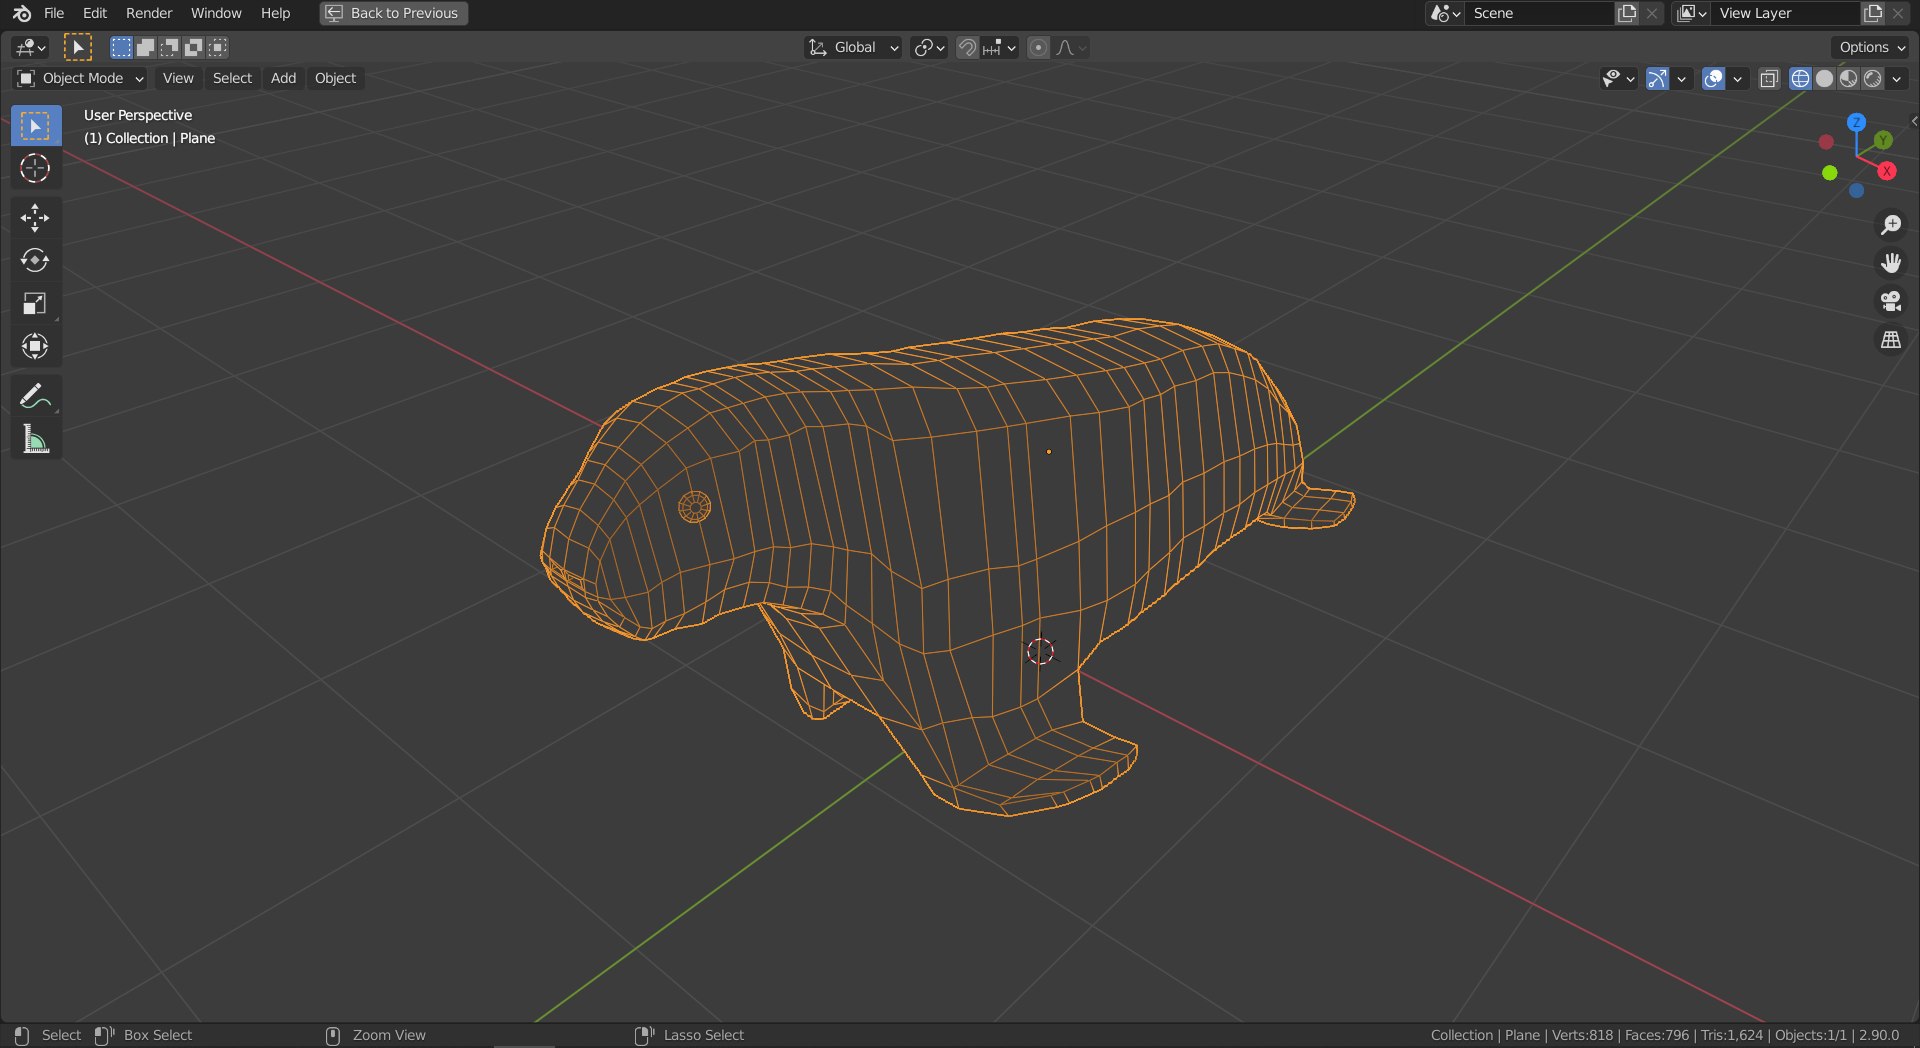Click the Zoom view magnifier icon
This screenshot has height=1048, width=1920.
(1890, 225)
